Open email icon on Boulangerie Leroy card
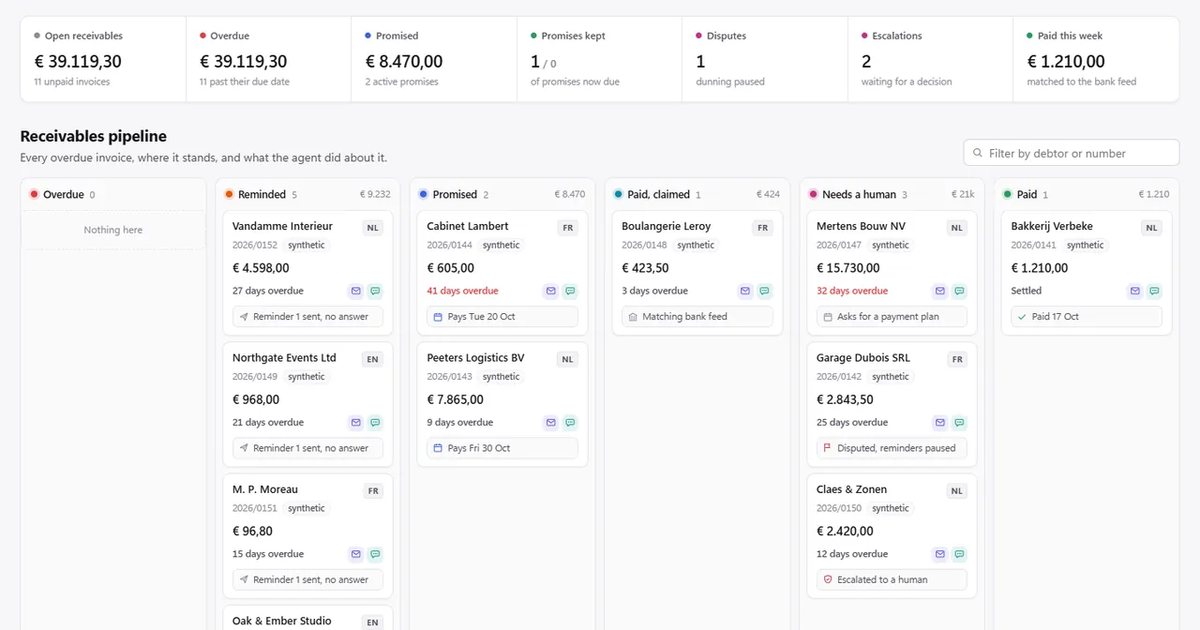Viewport: 1200px width, 630px height. (745, 291)
